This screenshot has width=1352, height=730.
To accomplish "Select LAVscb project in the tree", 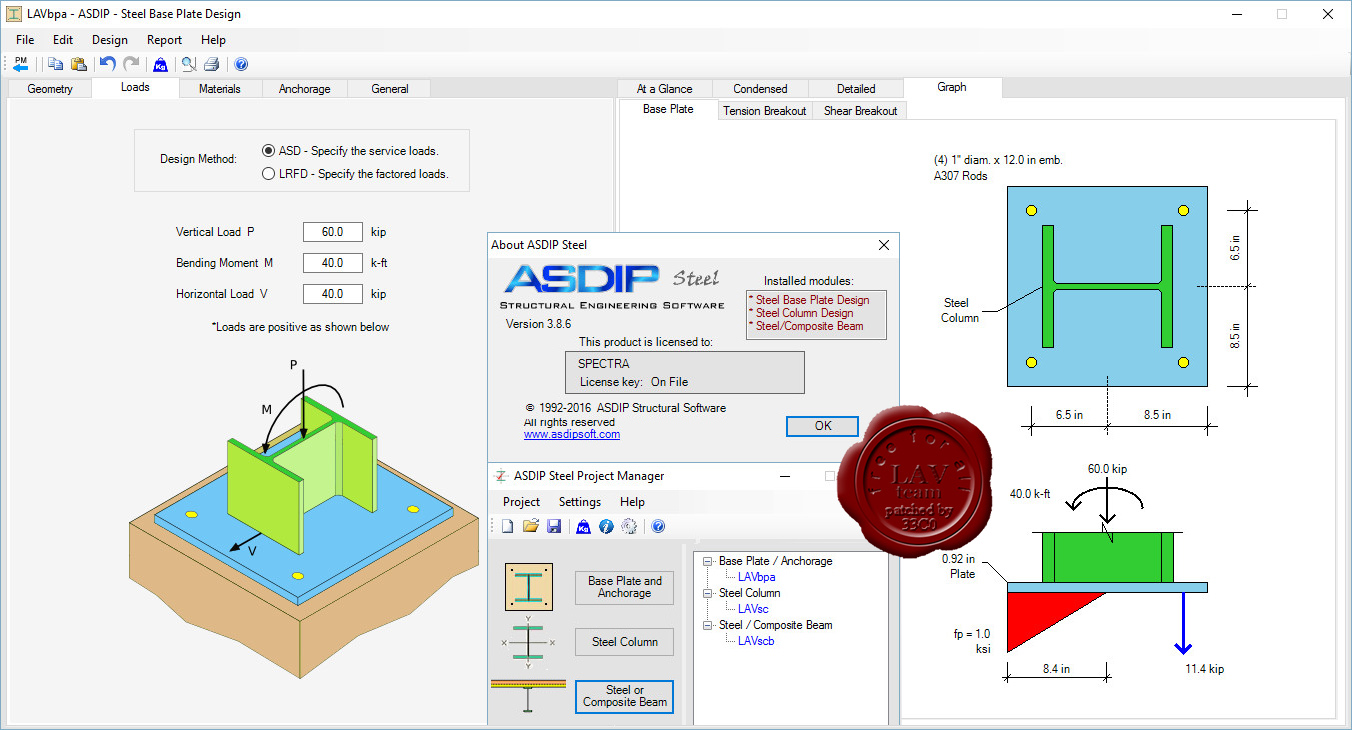I will coord(756,641).
